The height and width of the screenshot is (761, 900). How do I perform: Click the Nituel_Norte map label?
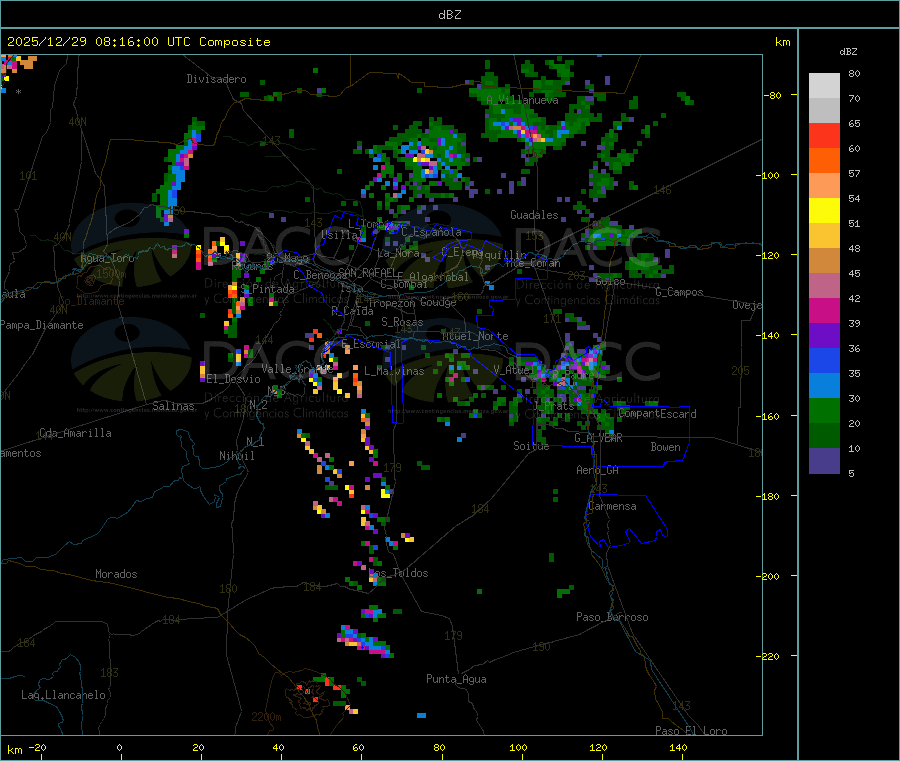475,336
